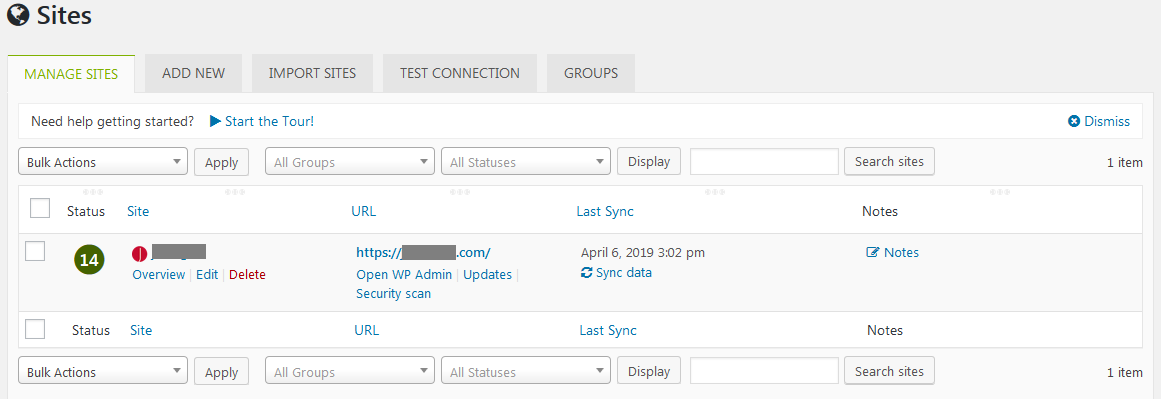Switch to the ADD NEW tab
The height and width of the screenshot is (399, 1161).
[x=193, y=73]
